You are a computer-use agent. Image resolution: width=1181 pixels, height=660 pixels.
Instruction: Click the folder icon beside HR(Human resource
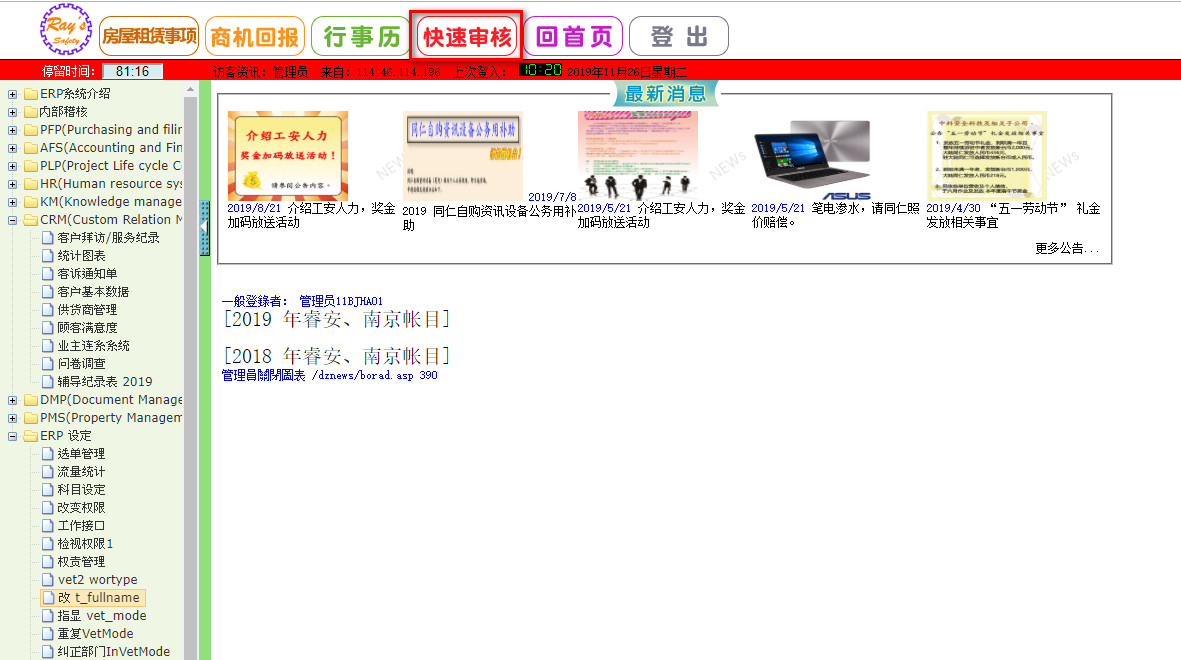click(31, 184)
